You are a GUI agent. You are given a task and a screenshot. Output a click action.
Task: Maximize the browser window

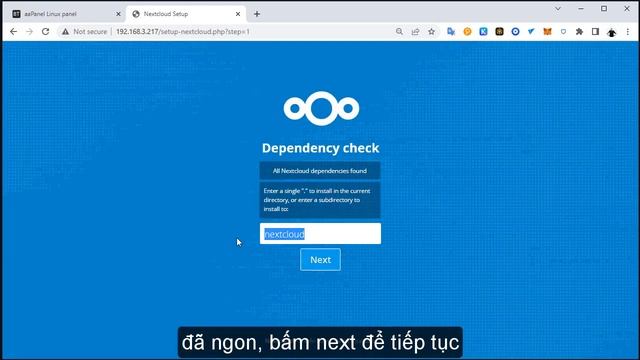(604, 9)
